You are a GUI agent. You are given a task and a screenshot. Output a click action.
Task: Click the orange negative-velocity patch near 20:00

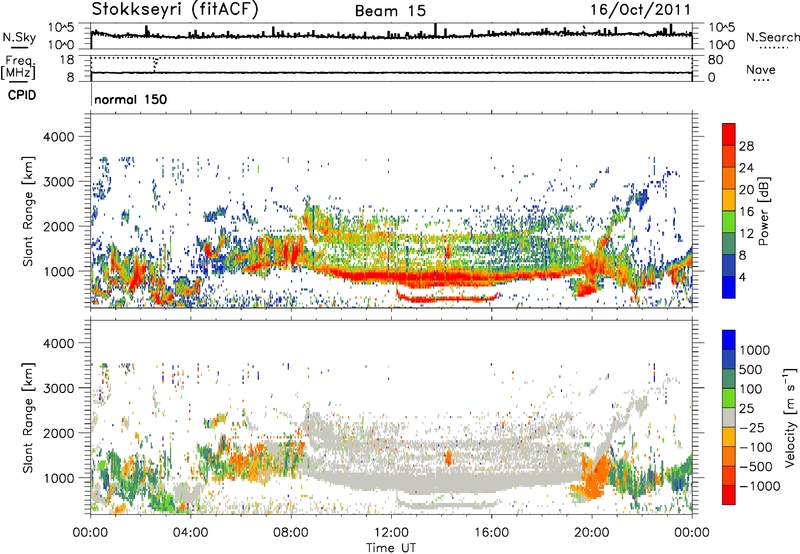tap(594, 477)
